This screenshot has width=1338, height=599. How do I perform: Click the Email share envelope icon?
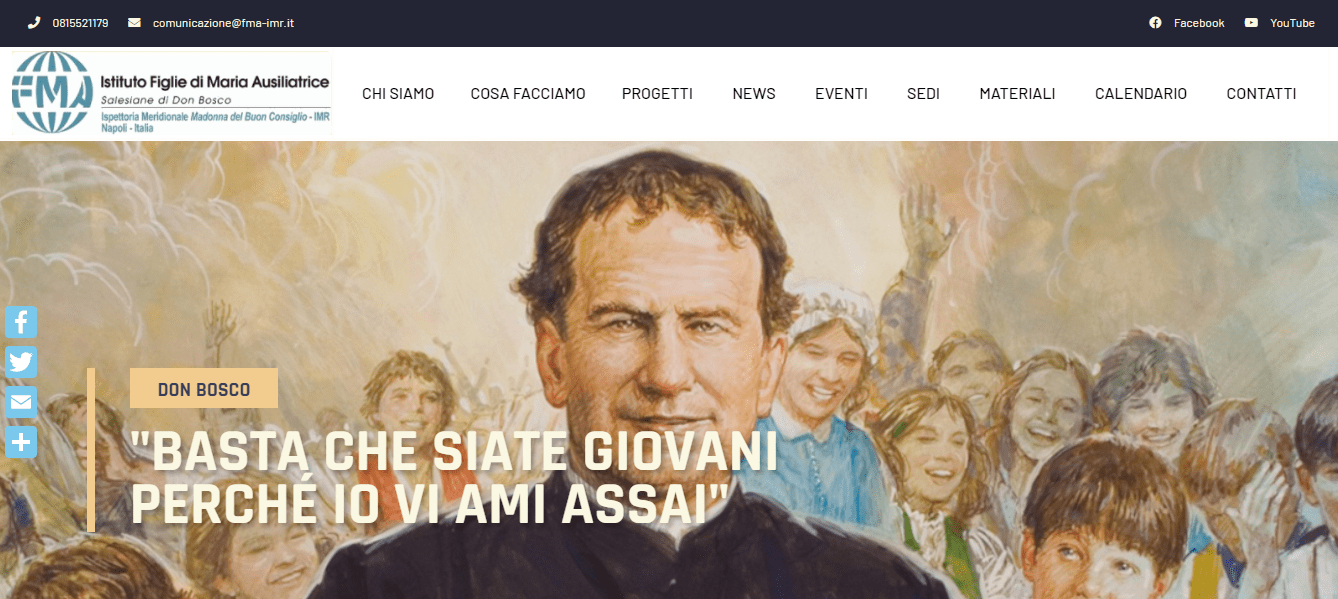[x=21, y=402]
